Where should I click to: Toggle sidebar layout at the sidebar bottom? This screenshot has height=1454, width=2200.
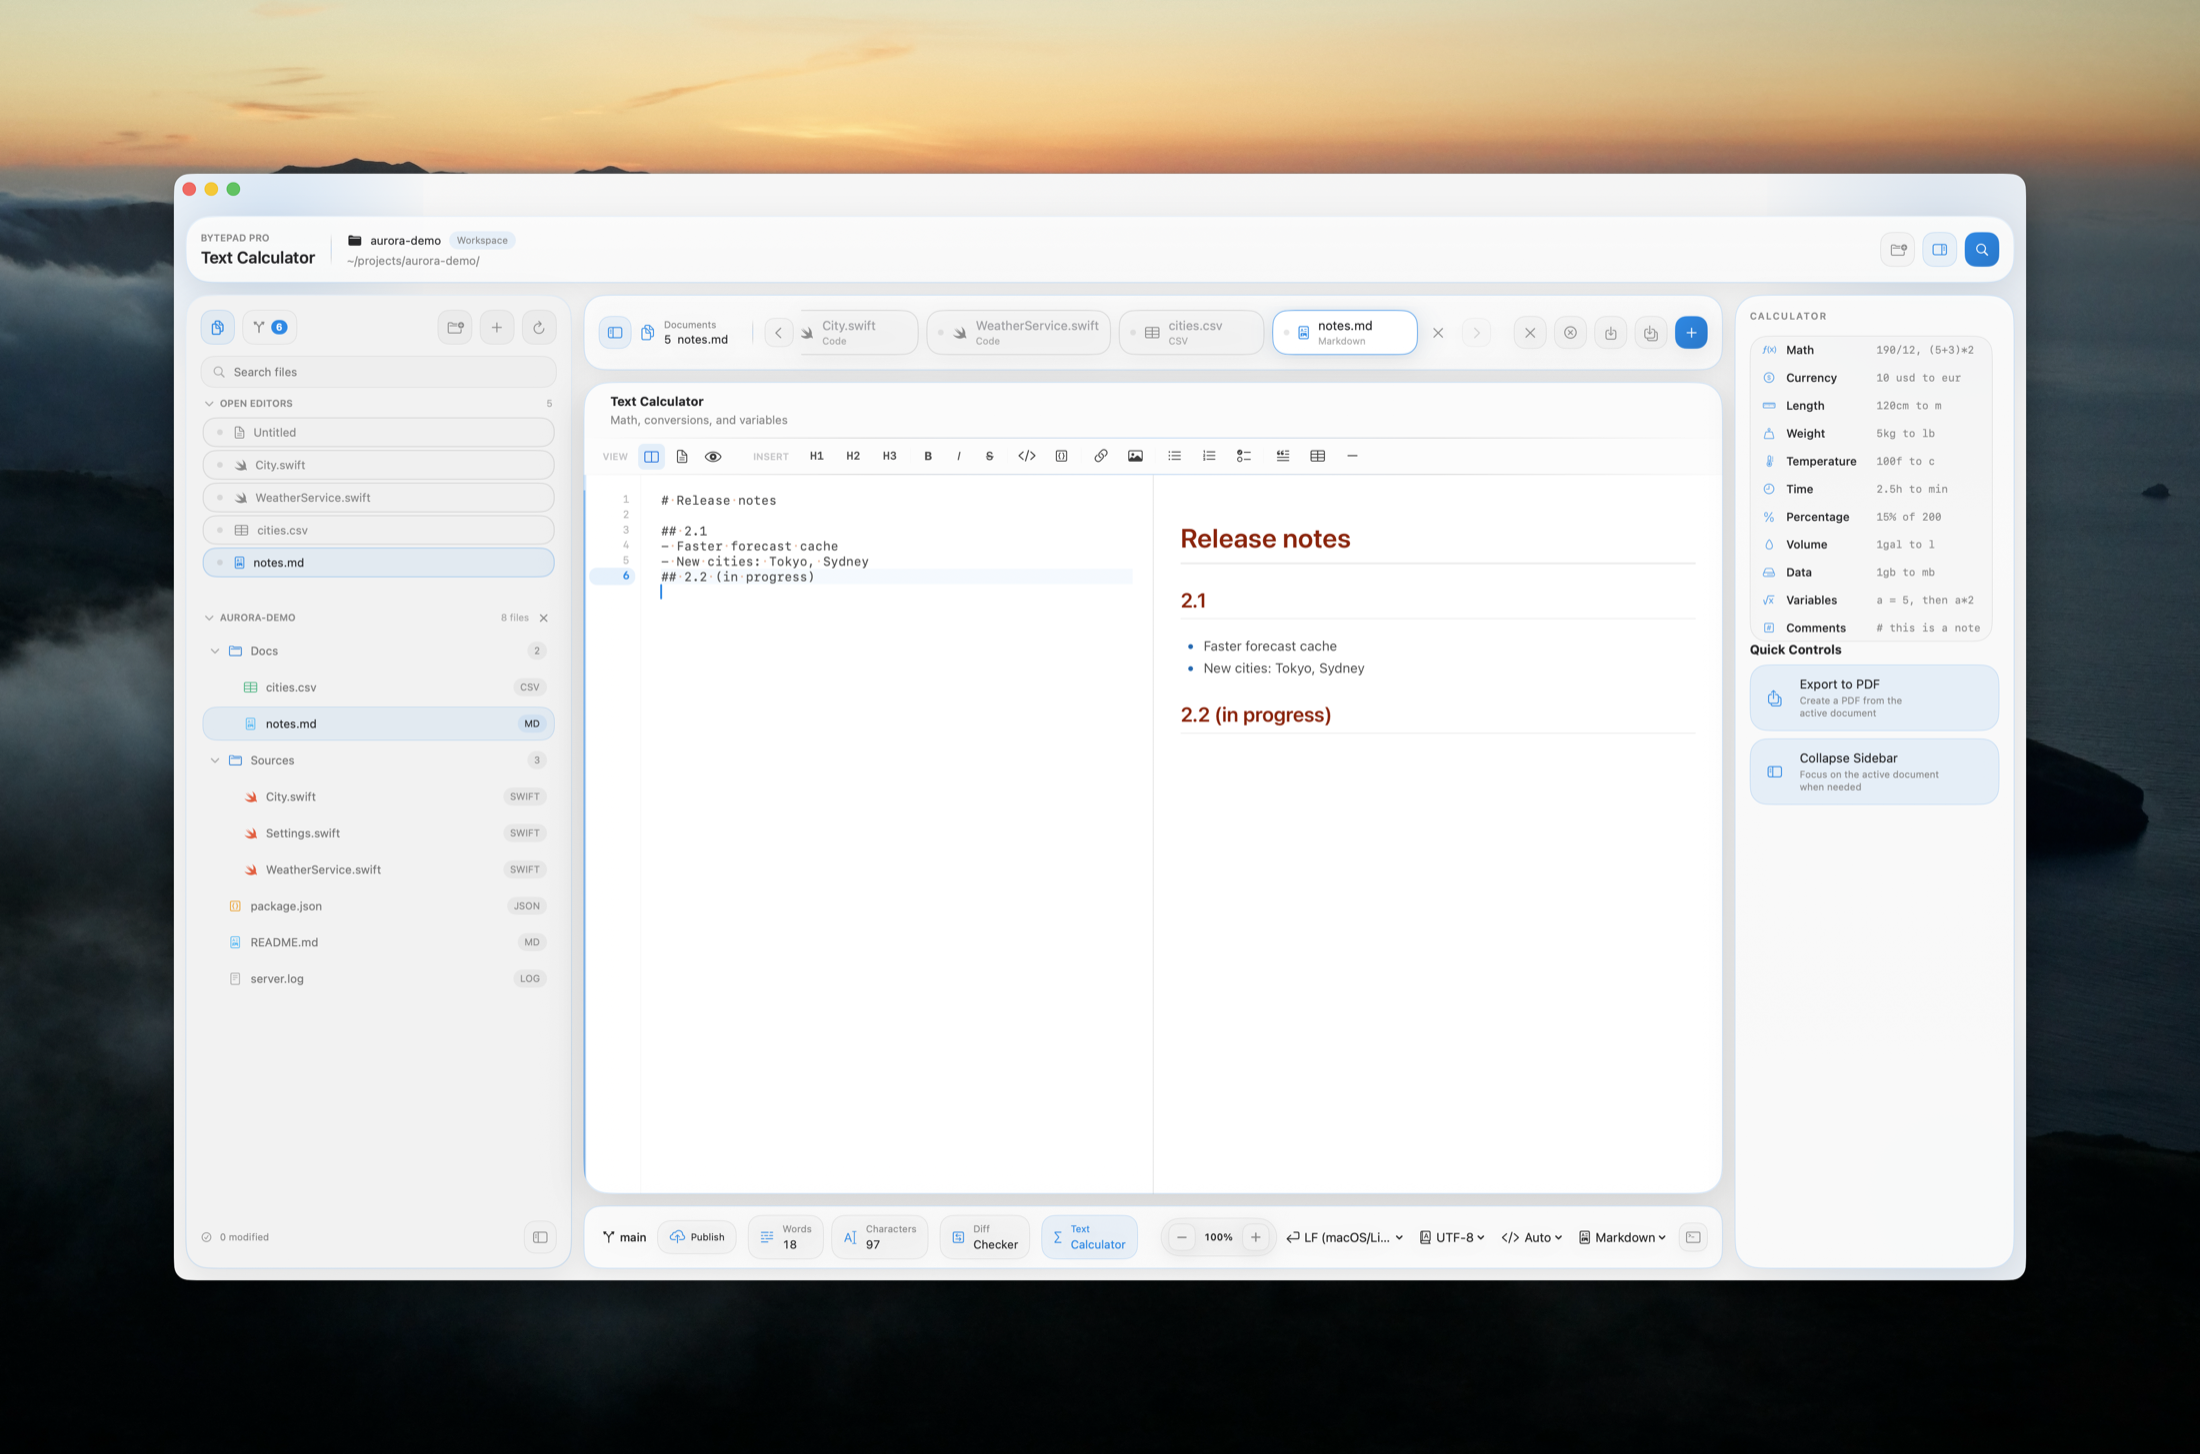click(540, 1237)
